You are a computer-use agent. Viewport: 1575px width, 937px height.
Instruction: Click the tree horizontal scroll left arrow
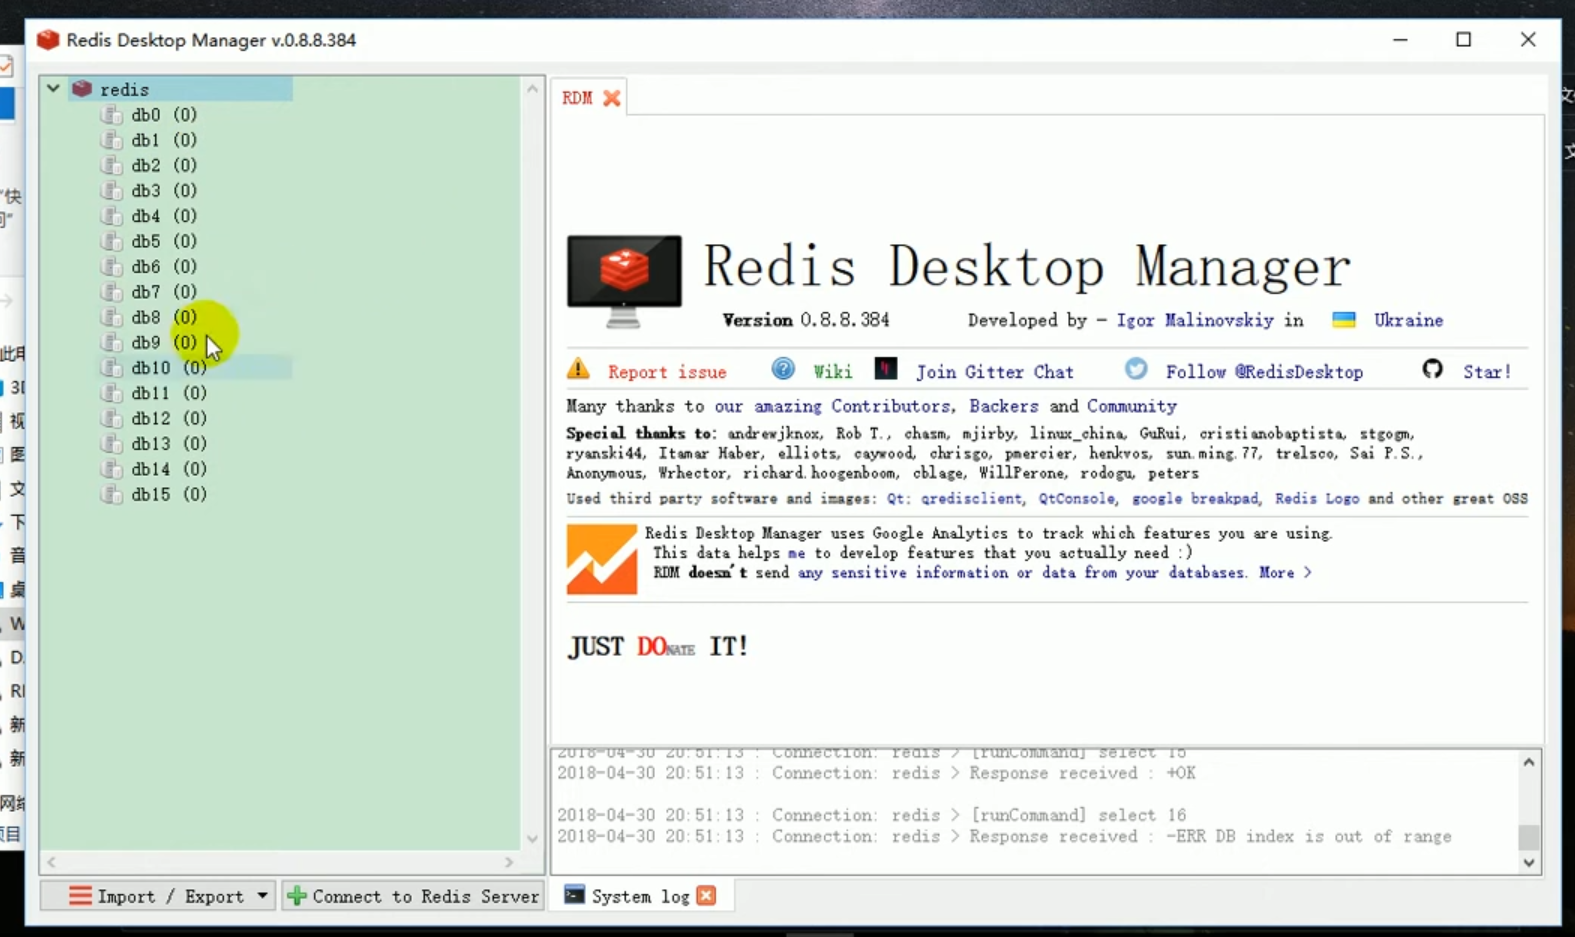[51, 862]
